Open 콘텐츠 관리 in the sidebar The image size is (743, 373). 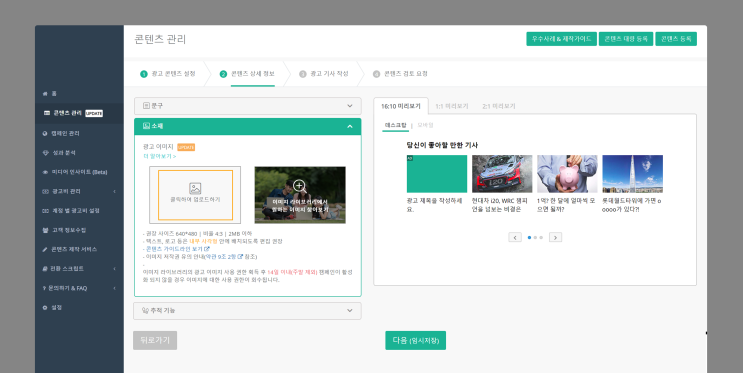79,113
